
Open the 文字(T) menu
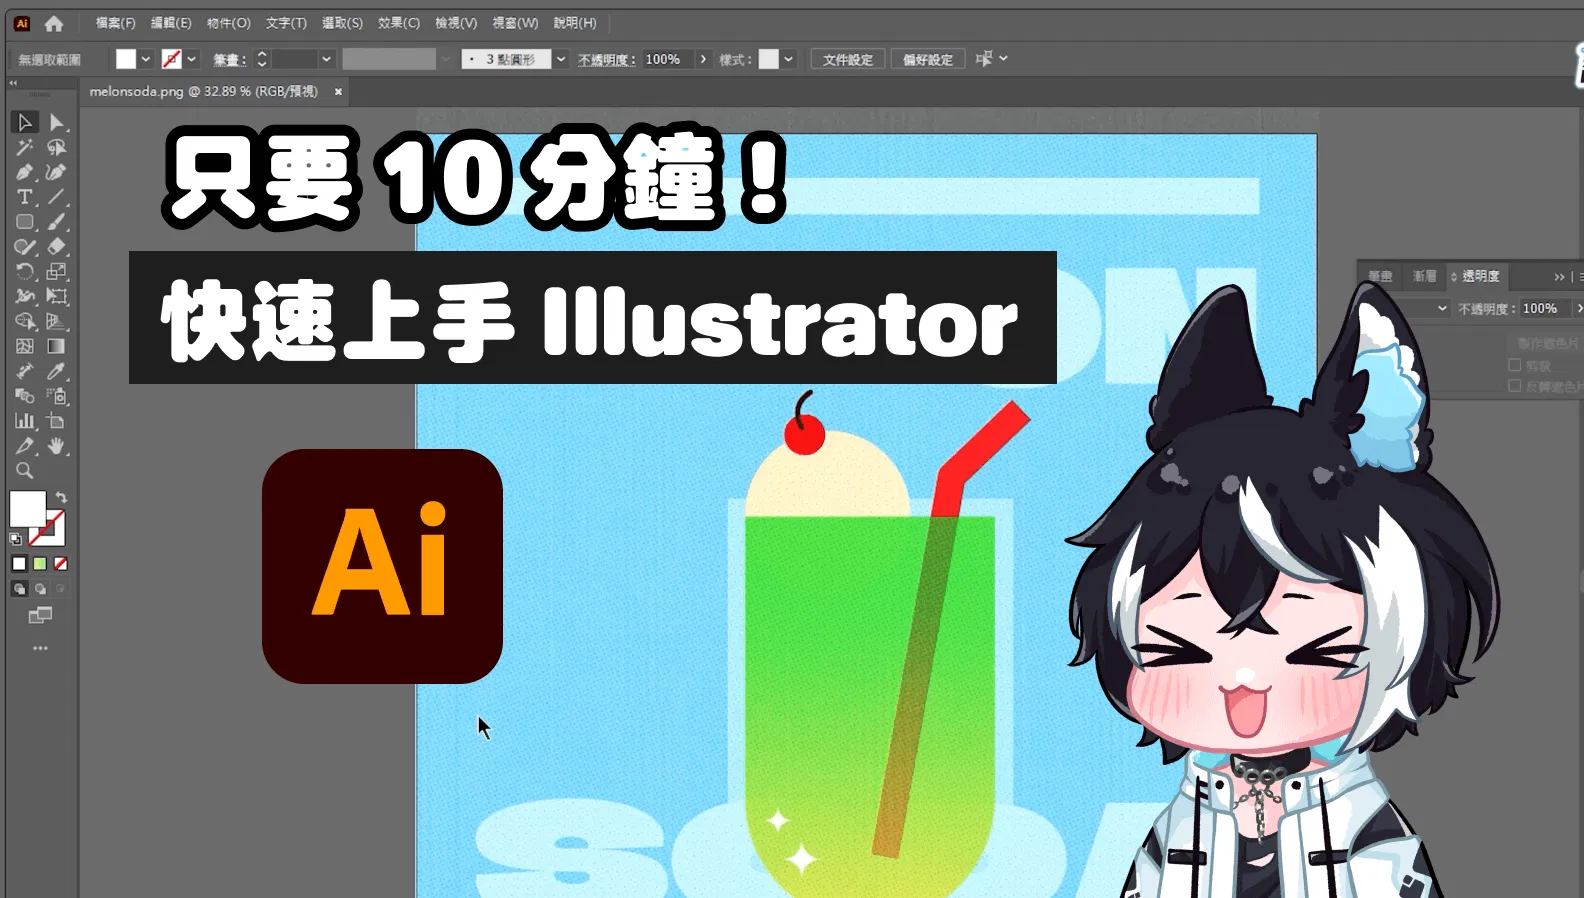[286, 23]
